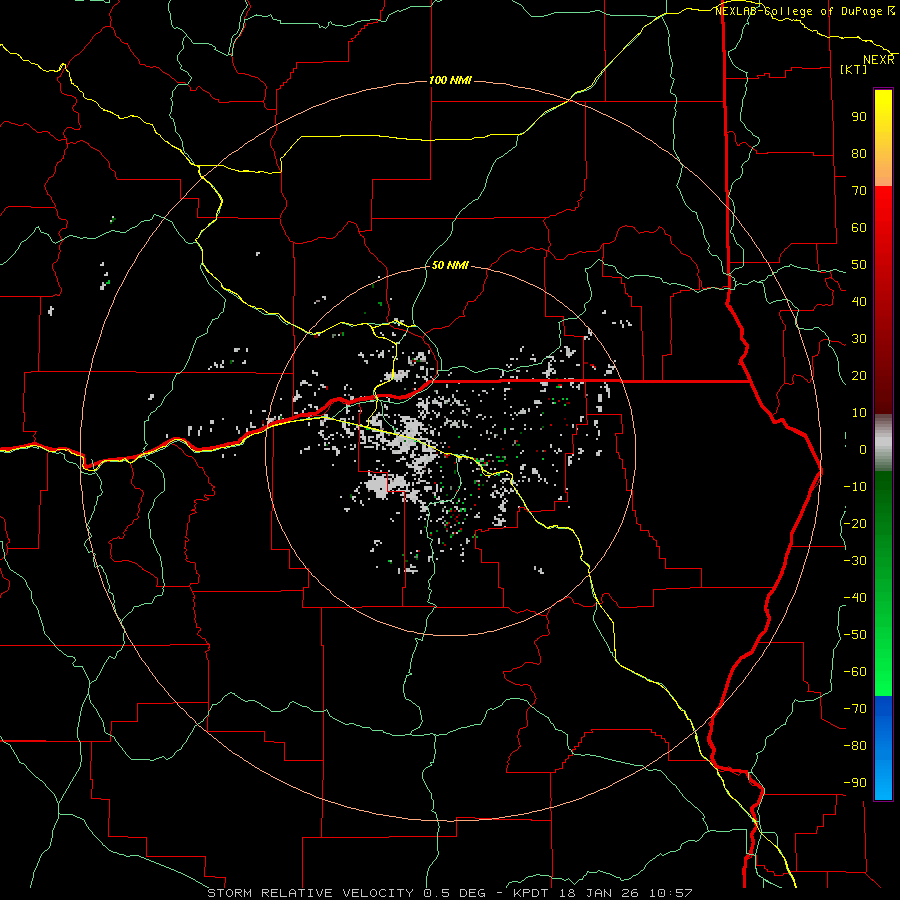Click the 100 NMI range ring label

point(451,80)
